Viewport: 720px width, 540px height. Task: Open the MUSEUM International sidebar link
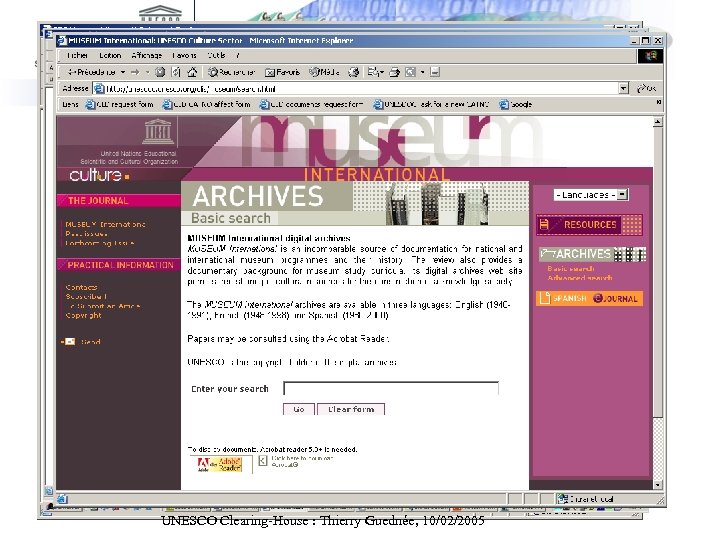pos(105,224)
